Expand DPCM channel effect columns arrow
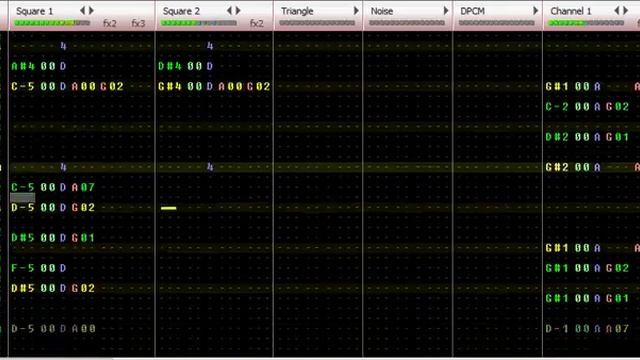This screenshot has height=360, width=640. 536,11
